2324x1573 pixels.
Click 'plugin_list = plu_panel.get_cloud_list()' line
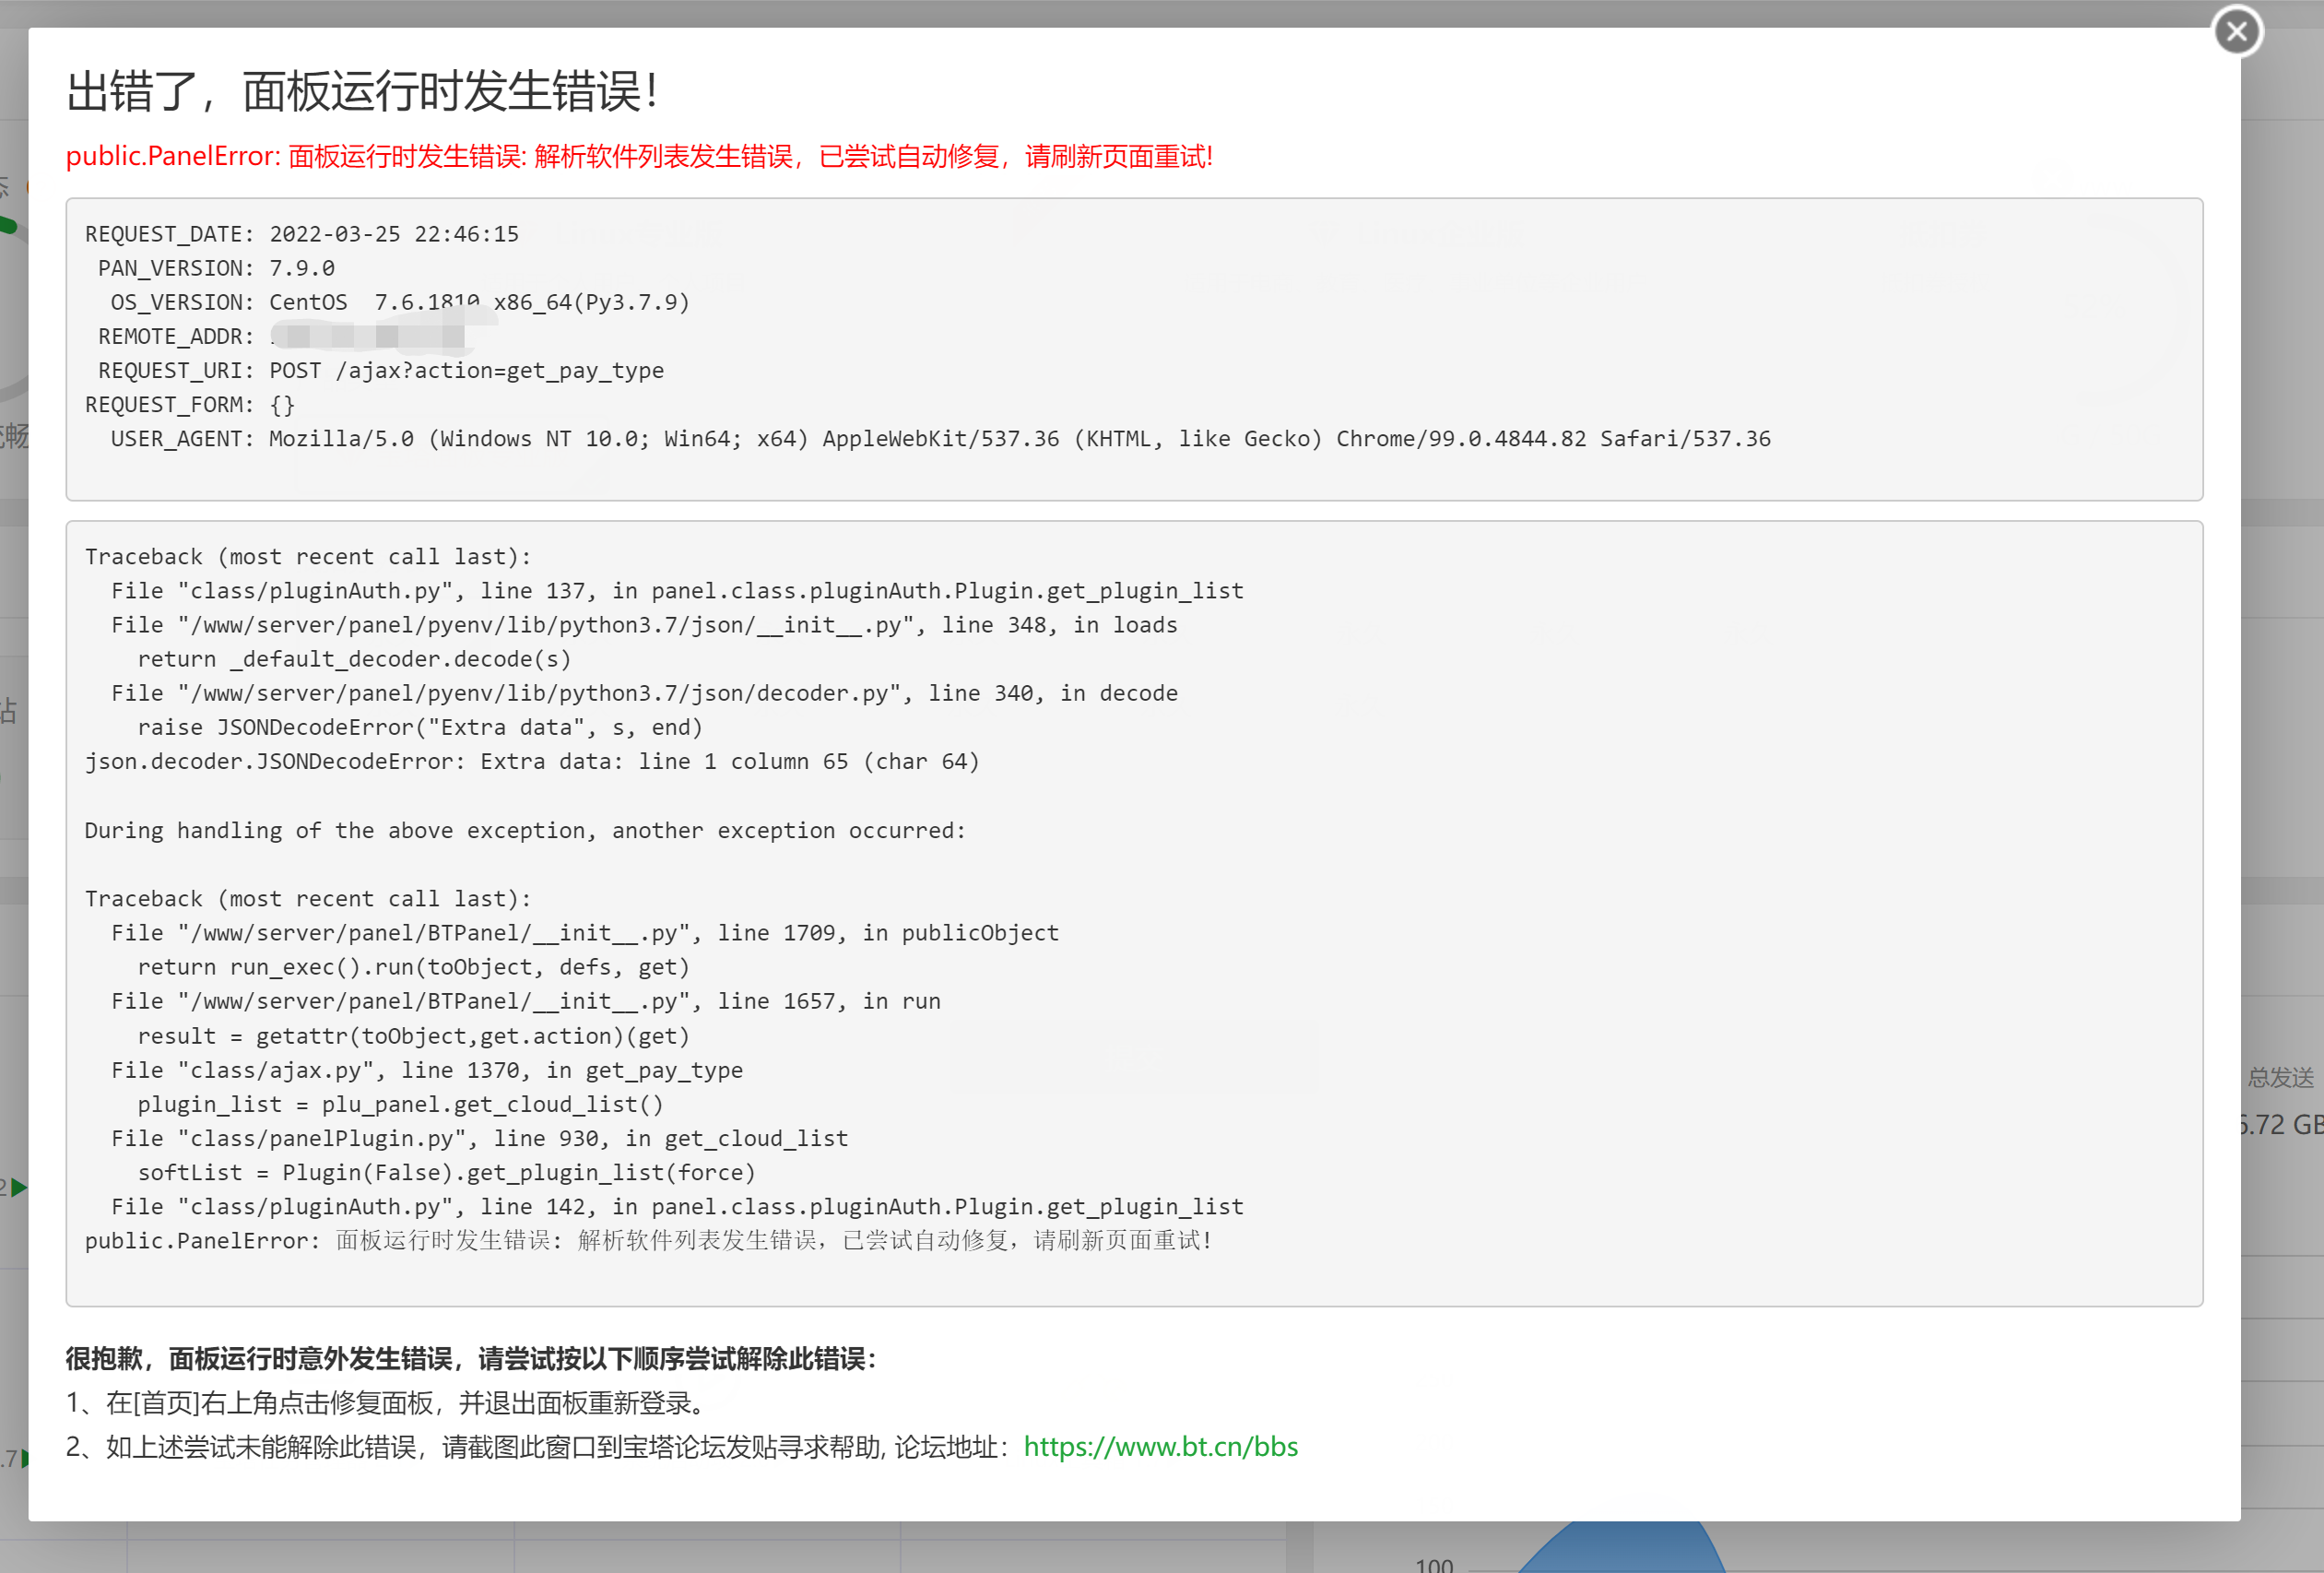(400, 1104)
